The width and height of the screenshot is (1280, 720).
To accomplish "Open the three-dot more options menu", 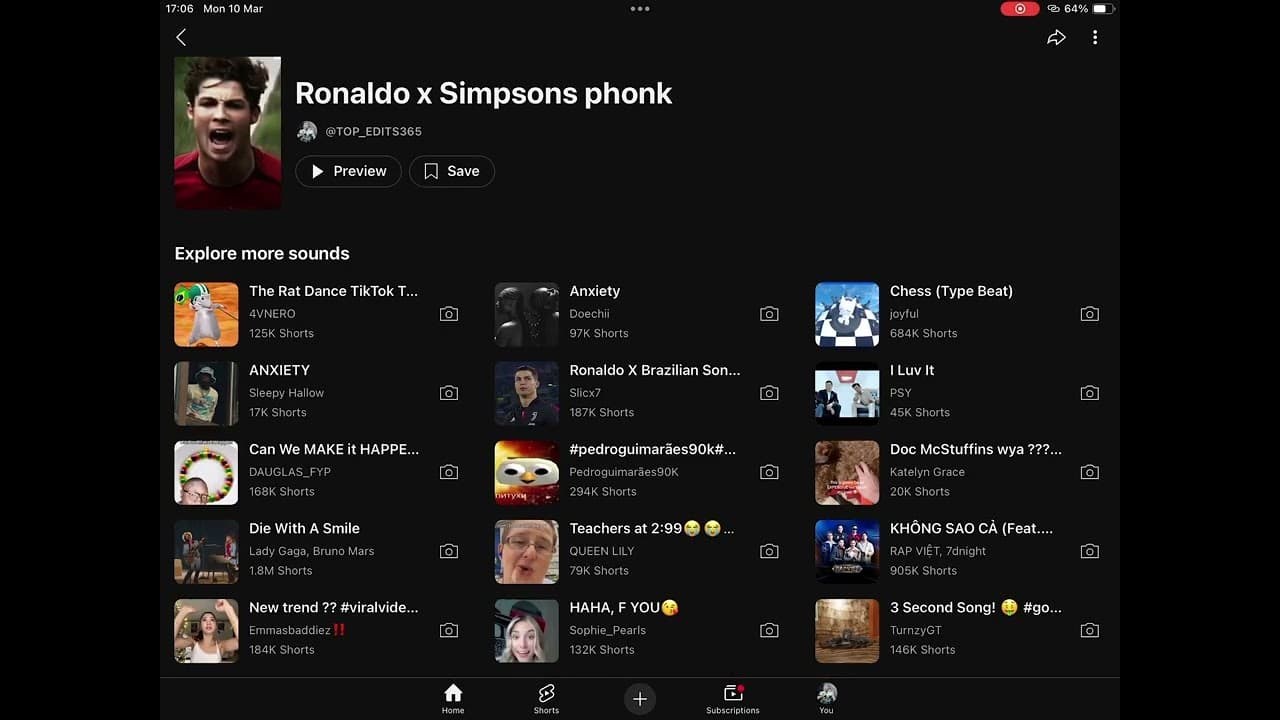I will tap(1095, 37).
